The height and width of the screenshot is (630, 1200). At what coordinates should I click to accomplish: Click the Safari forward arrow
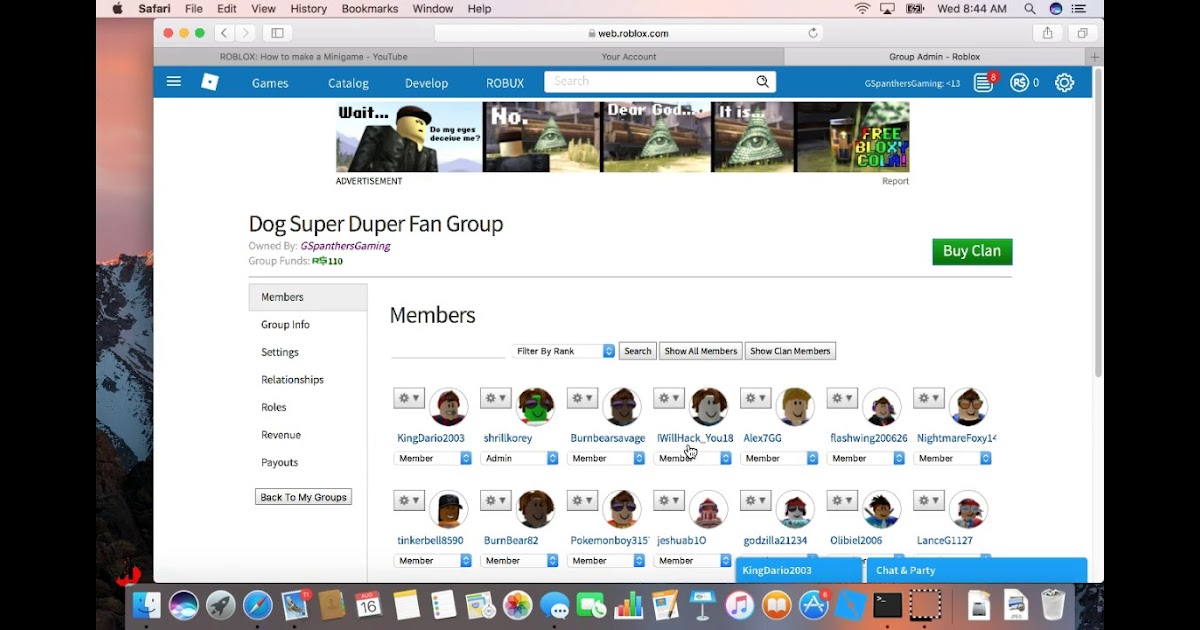(246, 33)
